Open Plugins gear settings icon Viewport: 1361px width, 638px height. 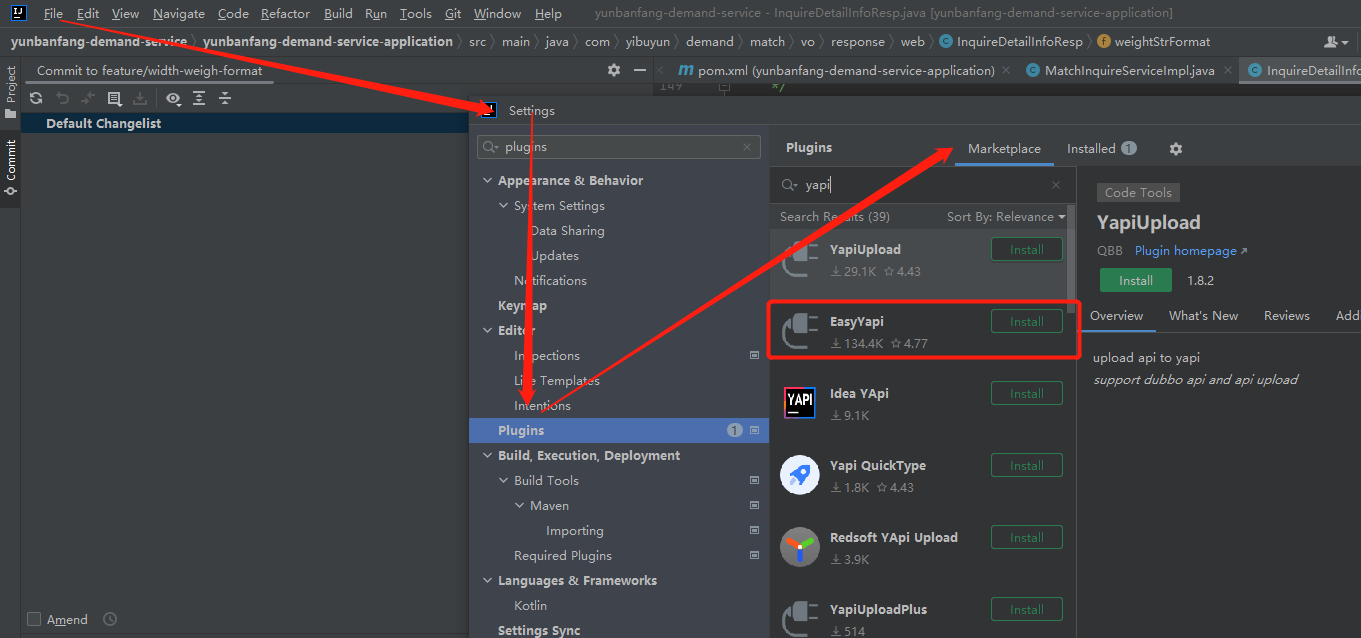[x=1176, y=148]
